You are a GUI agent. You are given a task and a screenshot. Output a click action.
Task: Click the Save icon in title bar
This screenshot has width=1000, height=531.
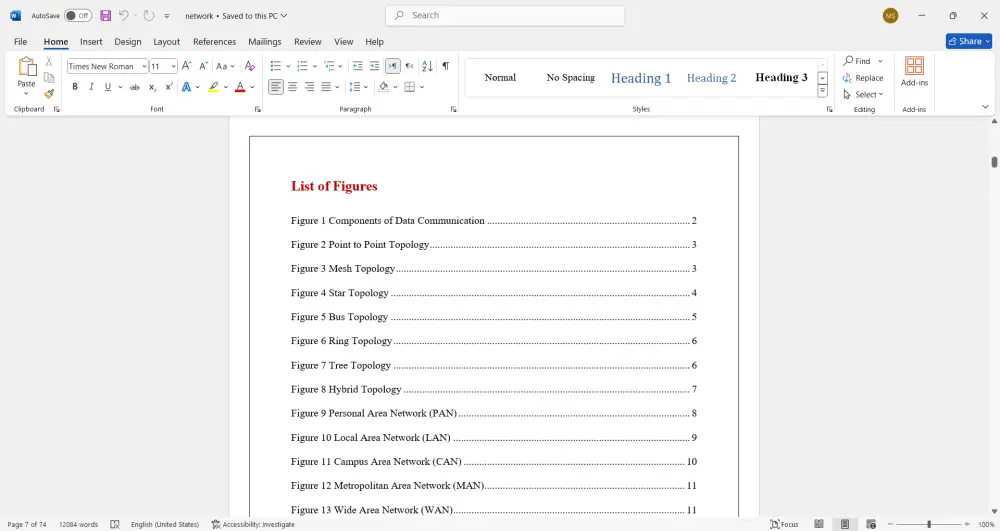point(106,15)
